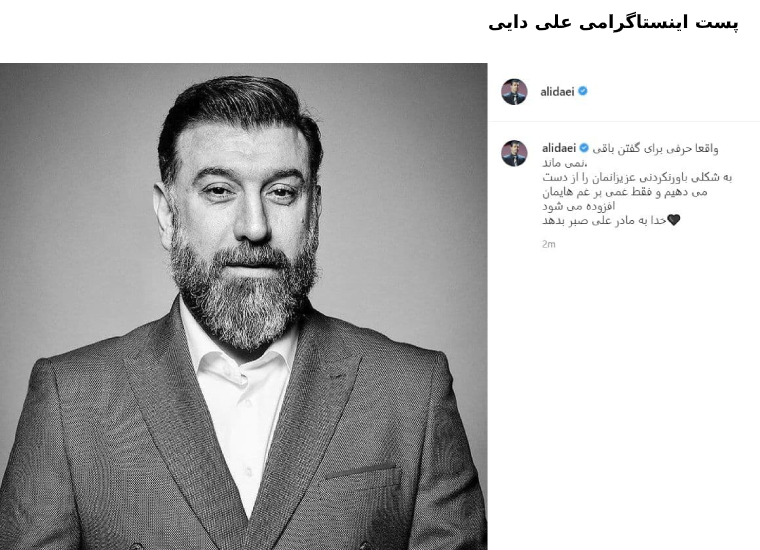
Task: Click the blue verified badge in the header
Action: pyautogui.click(x=583, y=91)
